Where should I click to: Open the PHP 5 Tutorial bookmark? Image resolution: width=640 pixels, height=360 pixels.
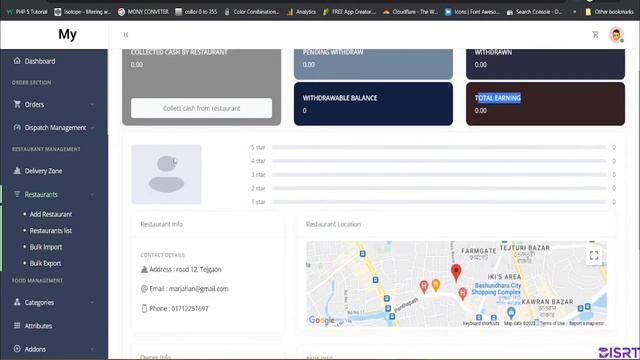coord(27,12)
